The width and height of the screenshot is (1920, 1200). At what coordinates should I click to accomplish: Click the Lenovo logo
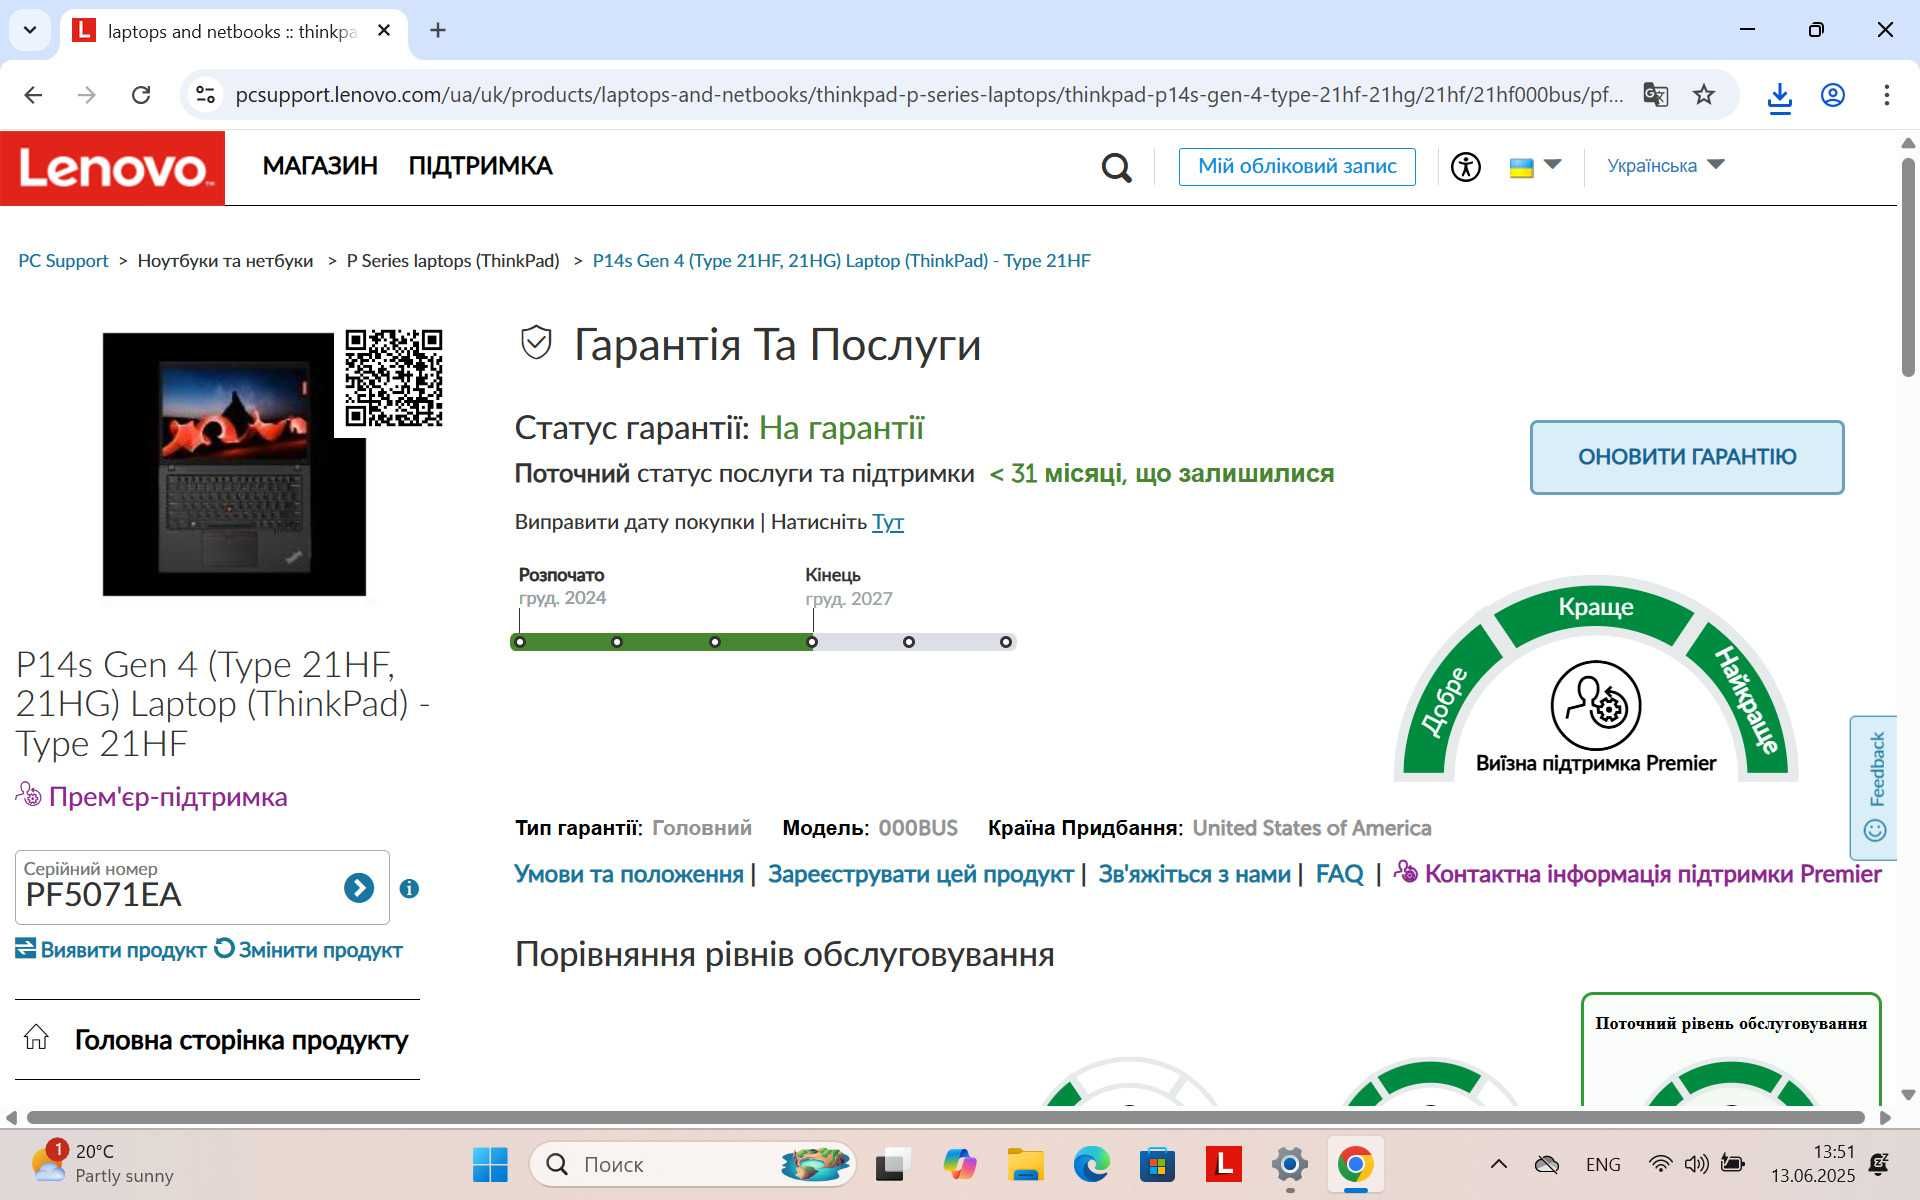coord(112,167)
